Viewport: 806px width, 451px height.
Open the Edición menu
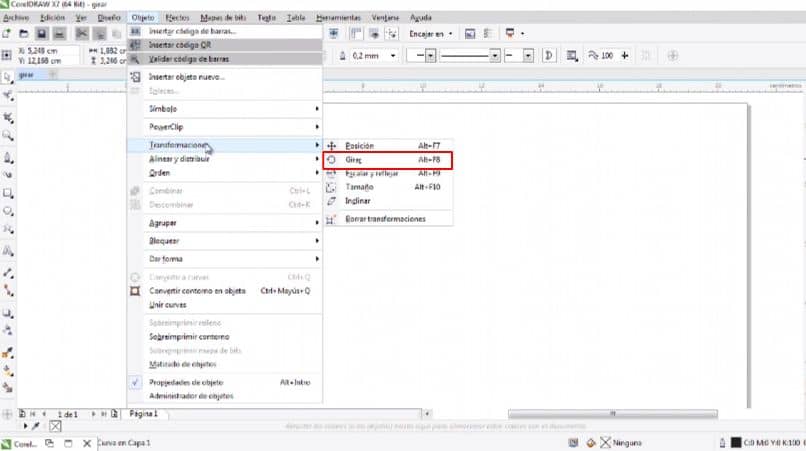[x=52, y=17]
